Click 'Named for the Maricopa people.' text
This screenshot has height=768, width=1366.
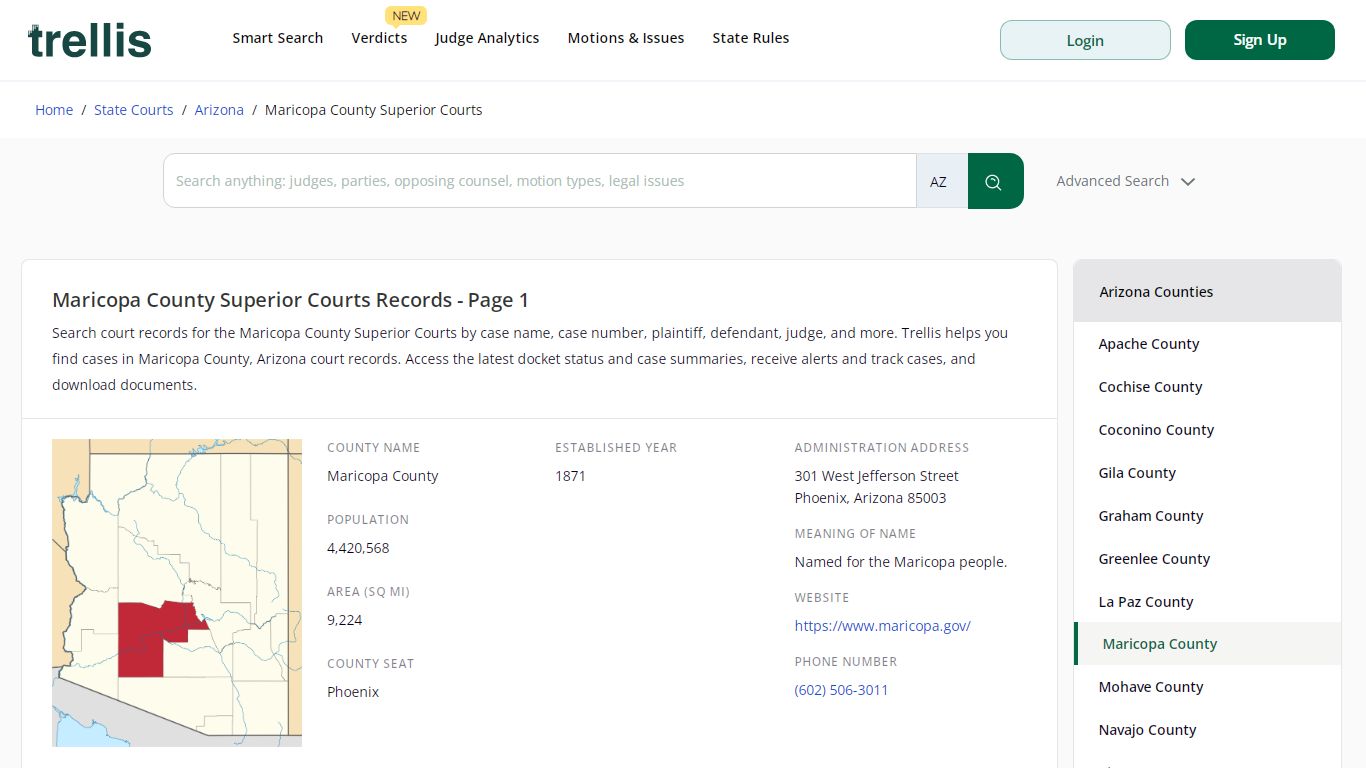(x=901, y=562)
